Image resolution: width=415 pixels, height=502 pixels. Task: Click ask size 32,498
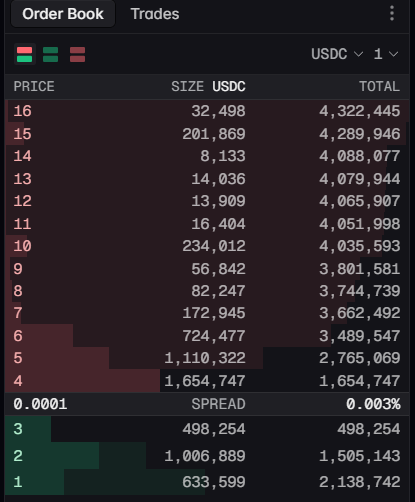[218, 111]
